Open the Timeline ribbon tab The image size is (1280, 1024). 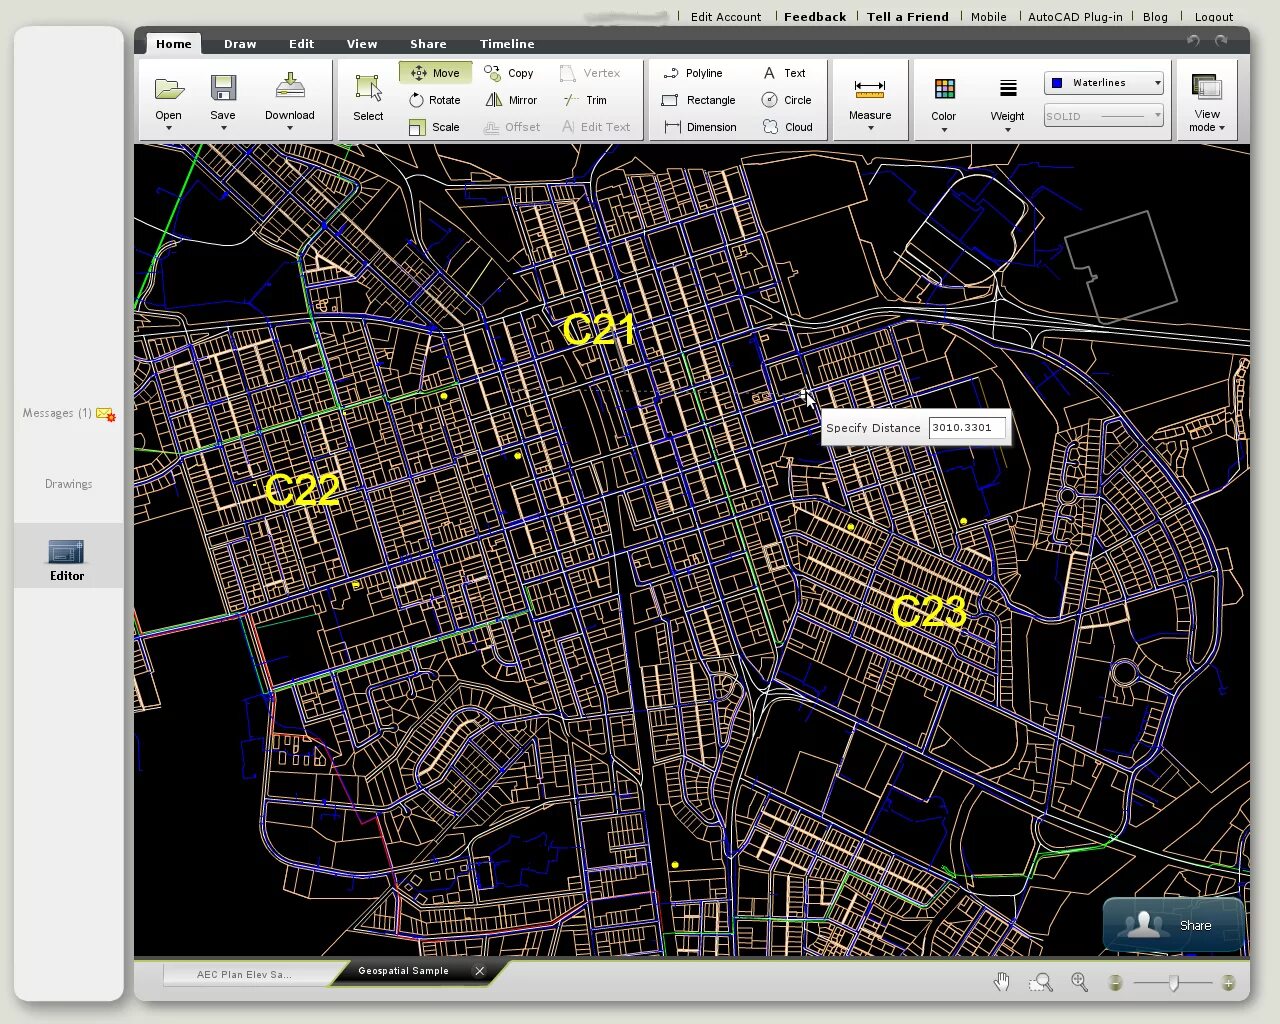[507, 44]
